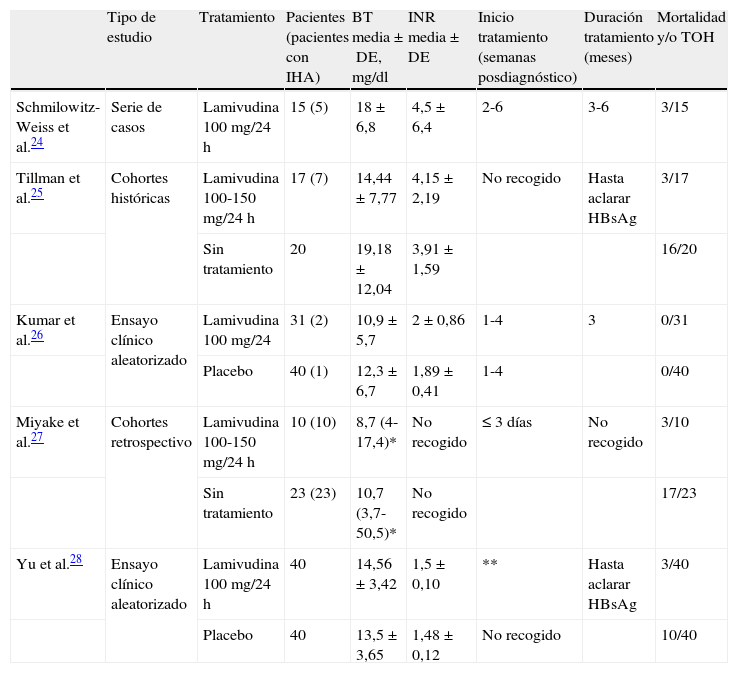Click the 'Pacientes (pacientes con IHA)' header

314,47
